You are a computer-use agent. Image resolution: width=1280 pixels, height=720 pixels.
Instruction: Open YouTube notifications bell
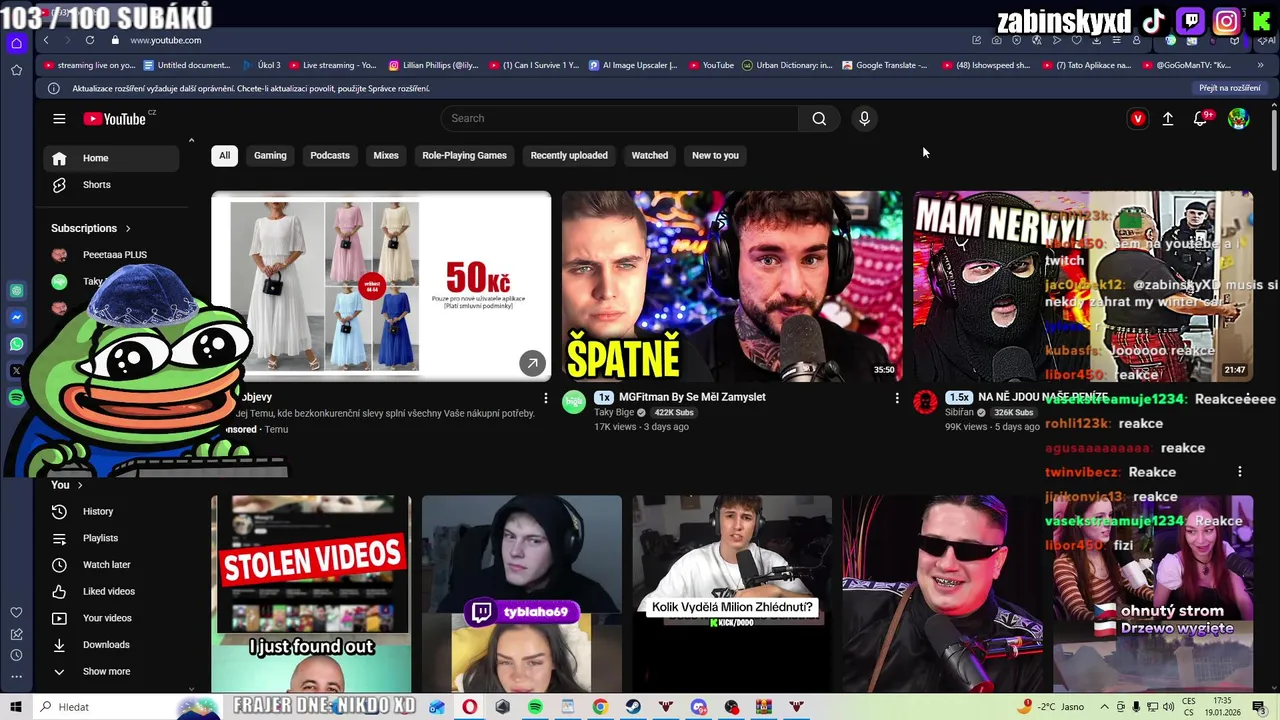click(x=1201, y=119)
